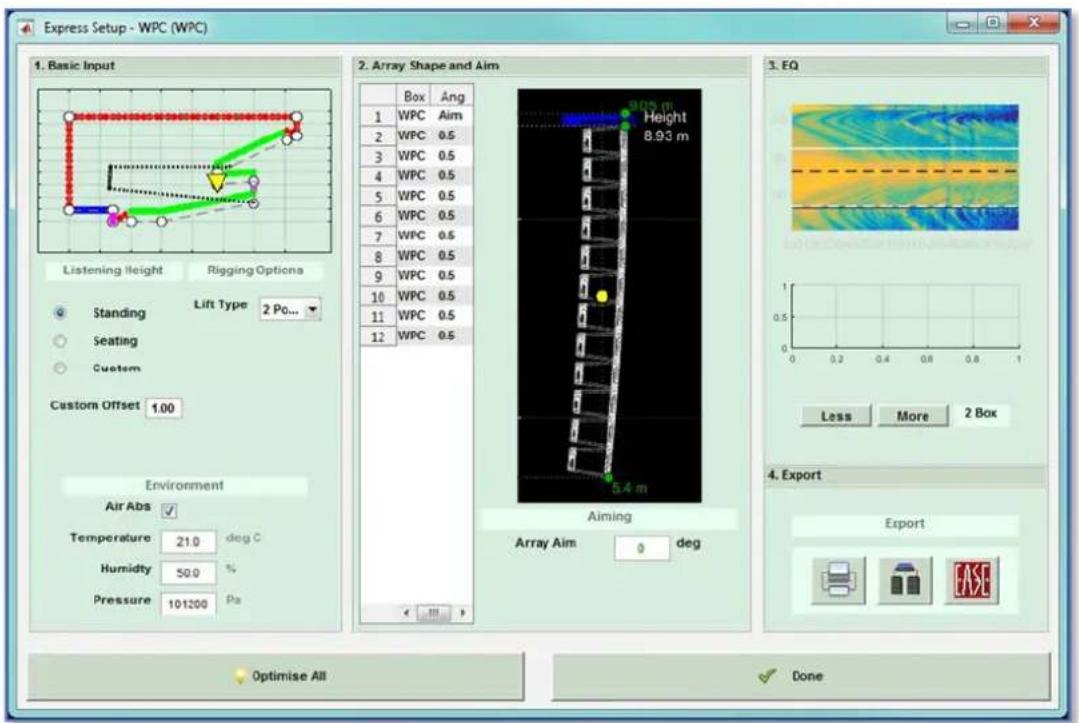The height and width of the screenshot is (723, 1079).
Task: Click the Array Aim degrees field
Action: coord(641,548)
